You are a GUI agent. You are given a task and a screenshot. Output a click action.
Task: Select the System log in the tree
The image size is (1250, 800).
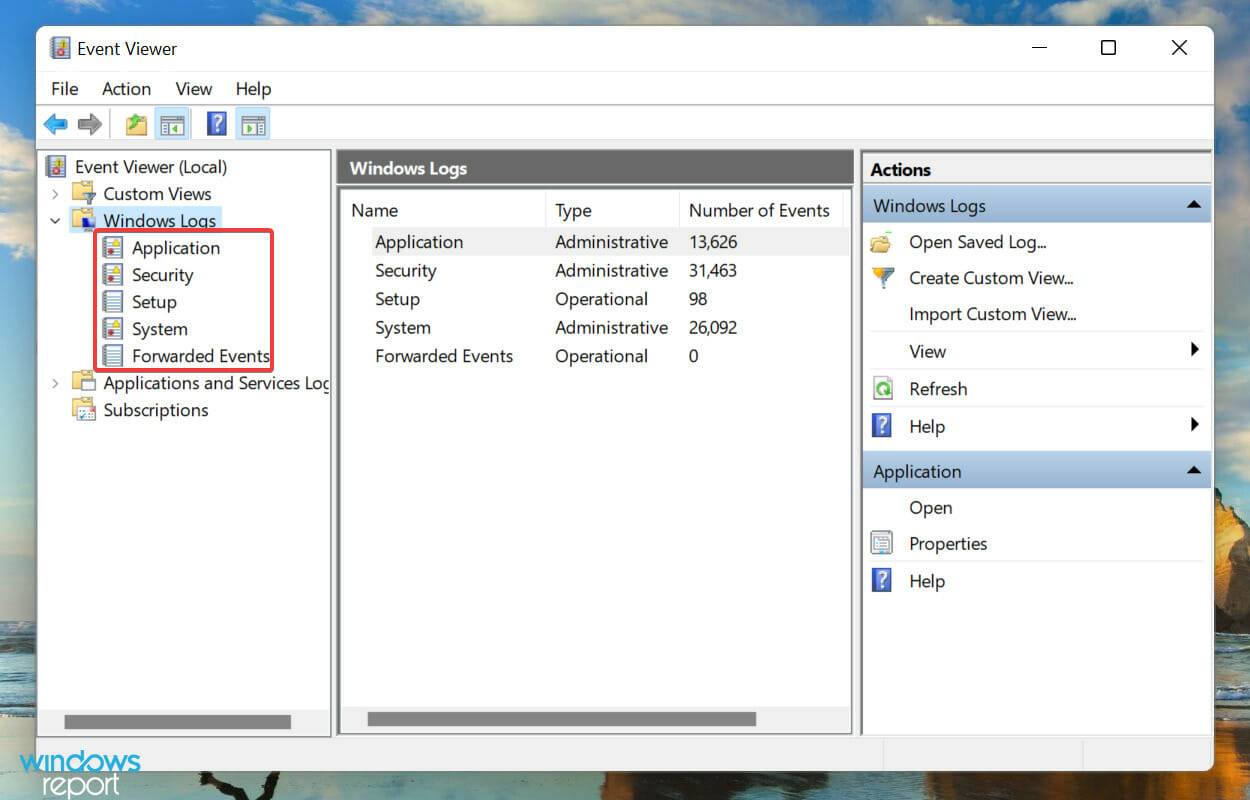coord(160,328)
